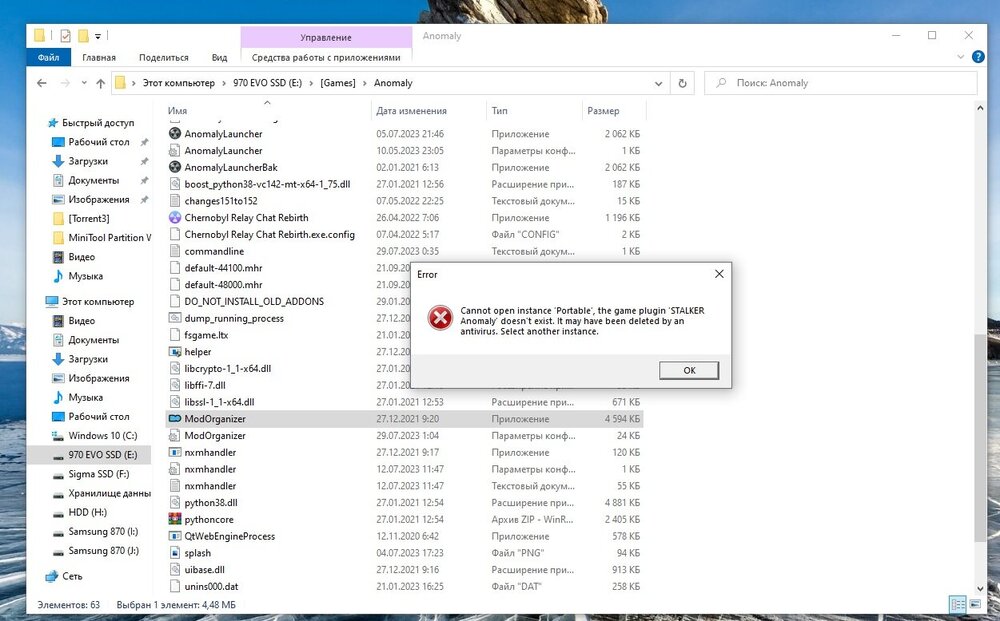Open Быстрый доступ in navigation pane

pos(98,122)
